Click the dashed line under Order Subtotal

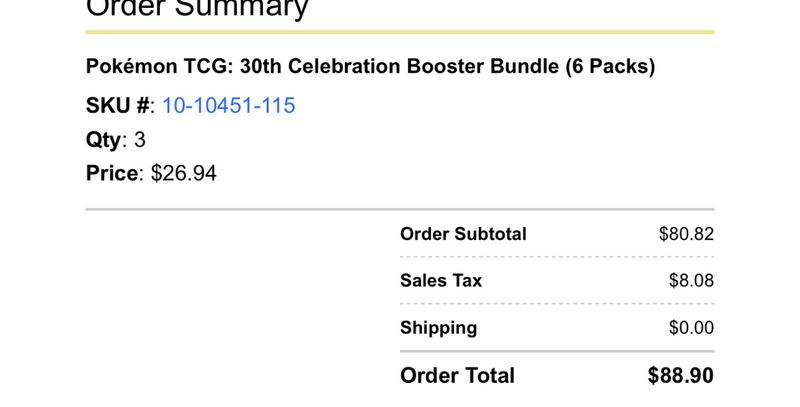(557, 257)
